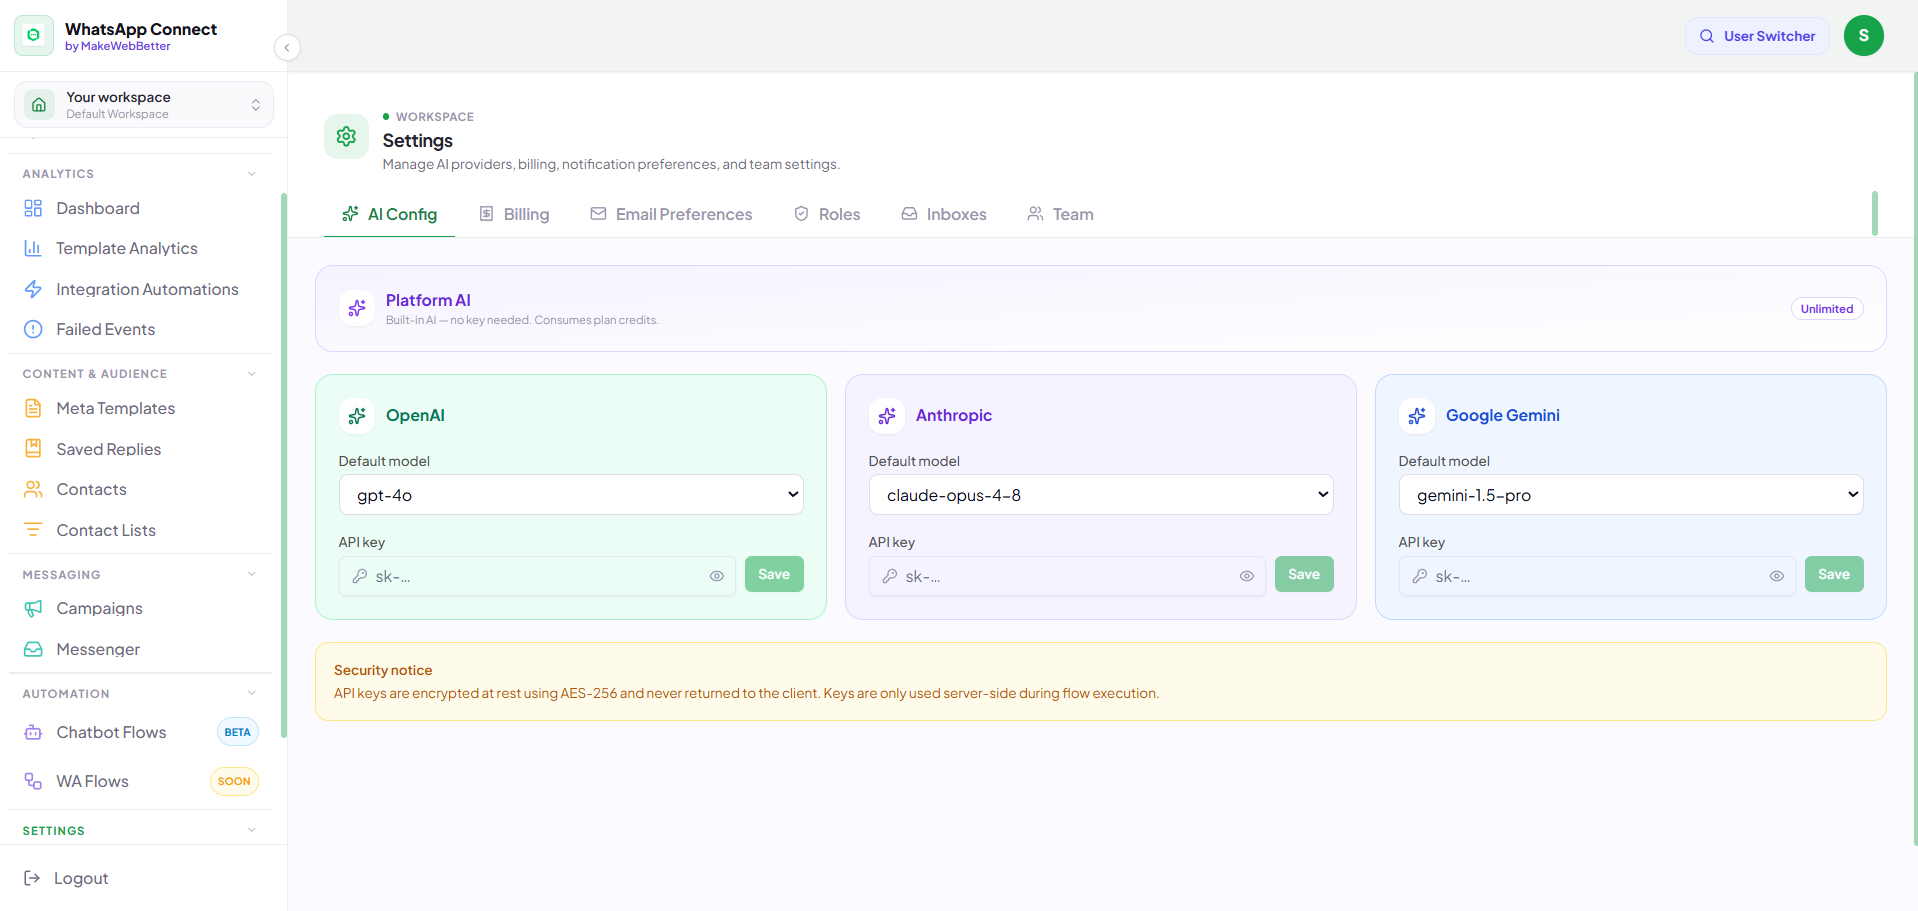Select the AI Config tab
Viewport: 1918px width, 911px height.
point(389,214)
